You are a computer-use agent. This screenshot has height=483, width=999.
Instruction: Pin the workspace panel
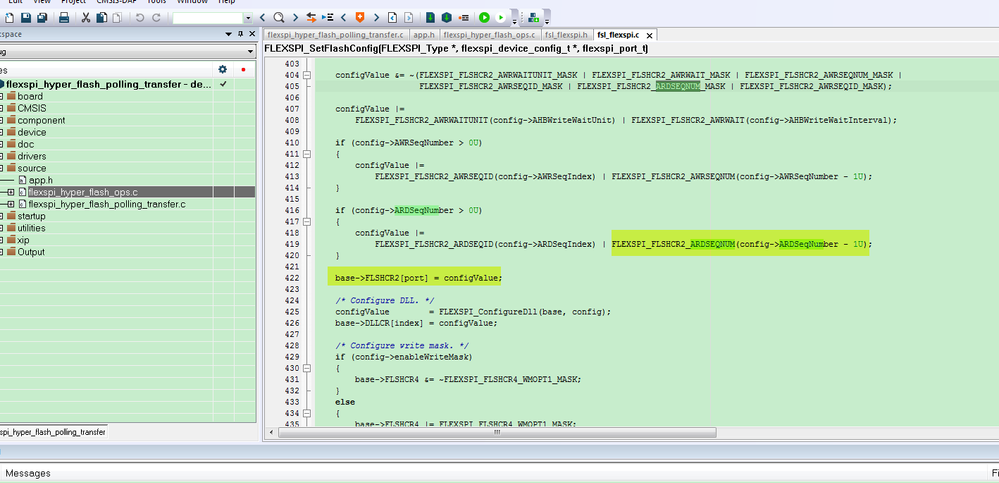point(240,34)
